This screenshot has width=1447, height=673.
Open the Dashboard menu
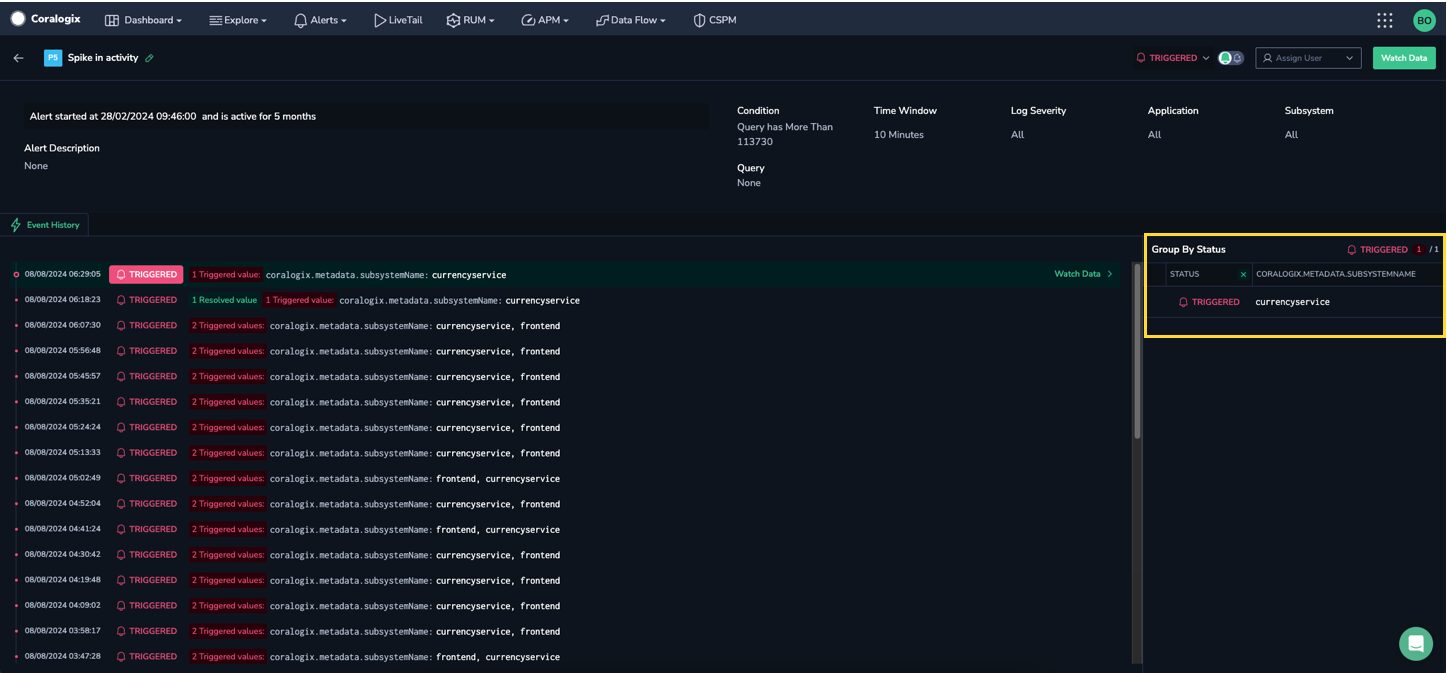pyautogui.click(x=143, y=20)
